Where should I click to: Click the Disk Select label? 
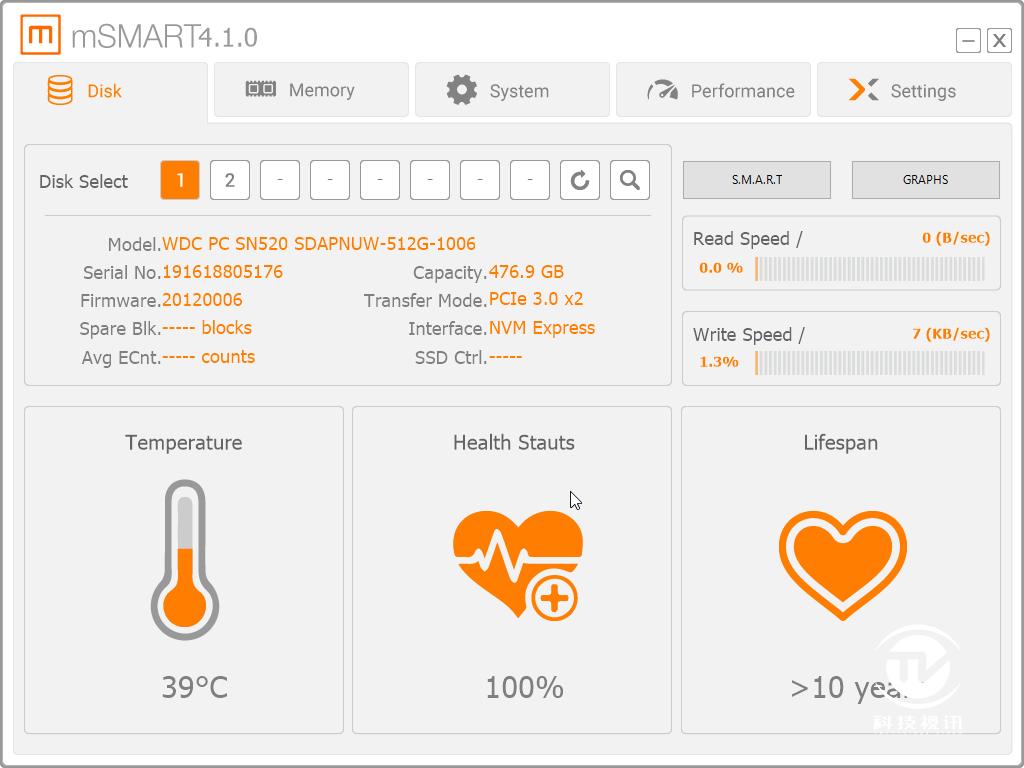84,181
